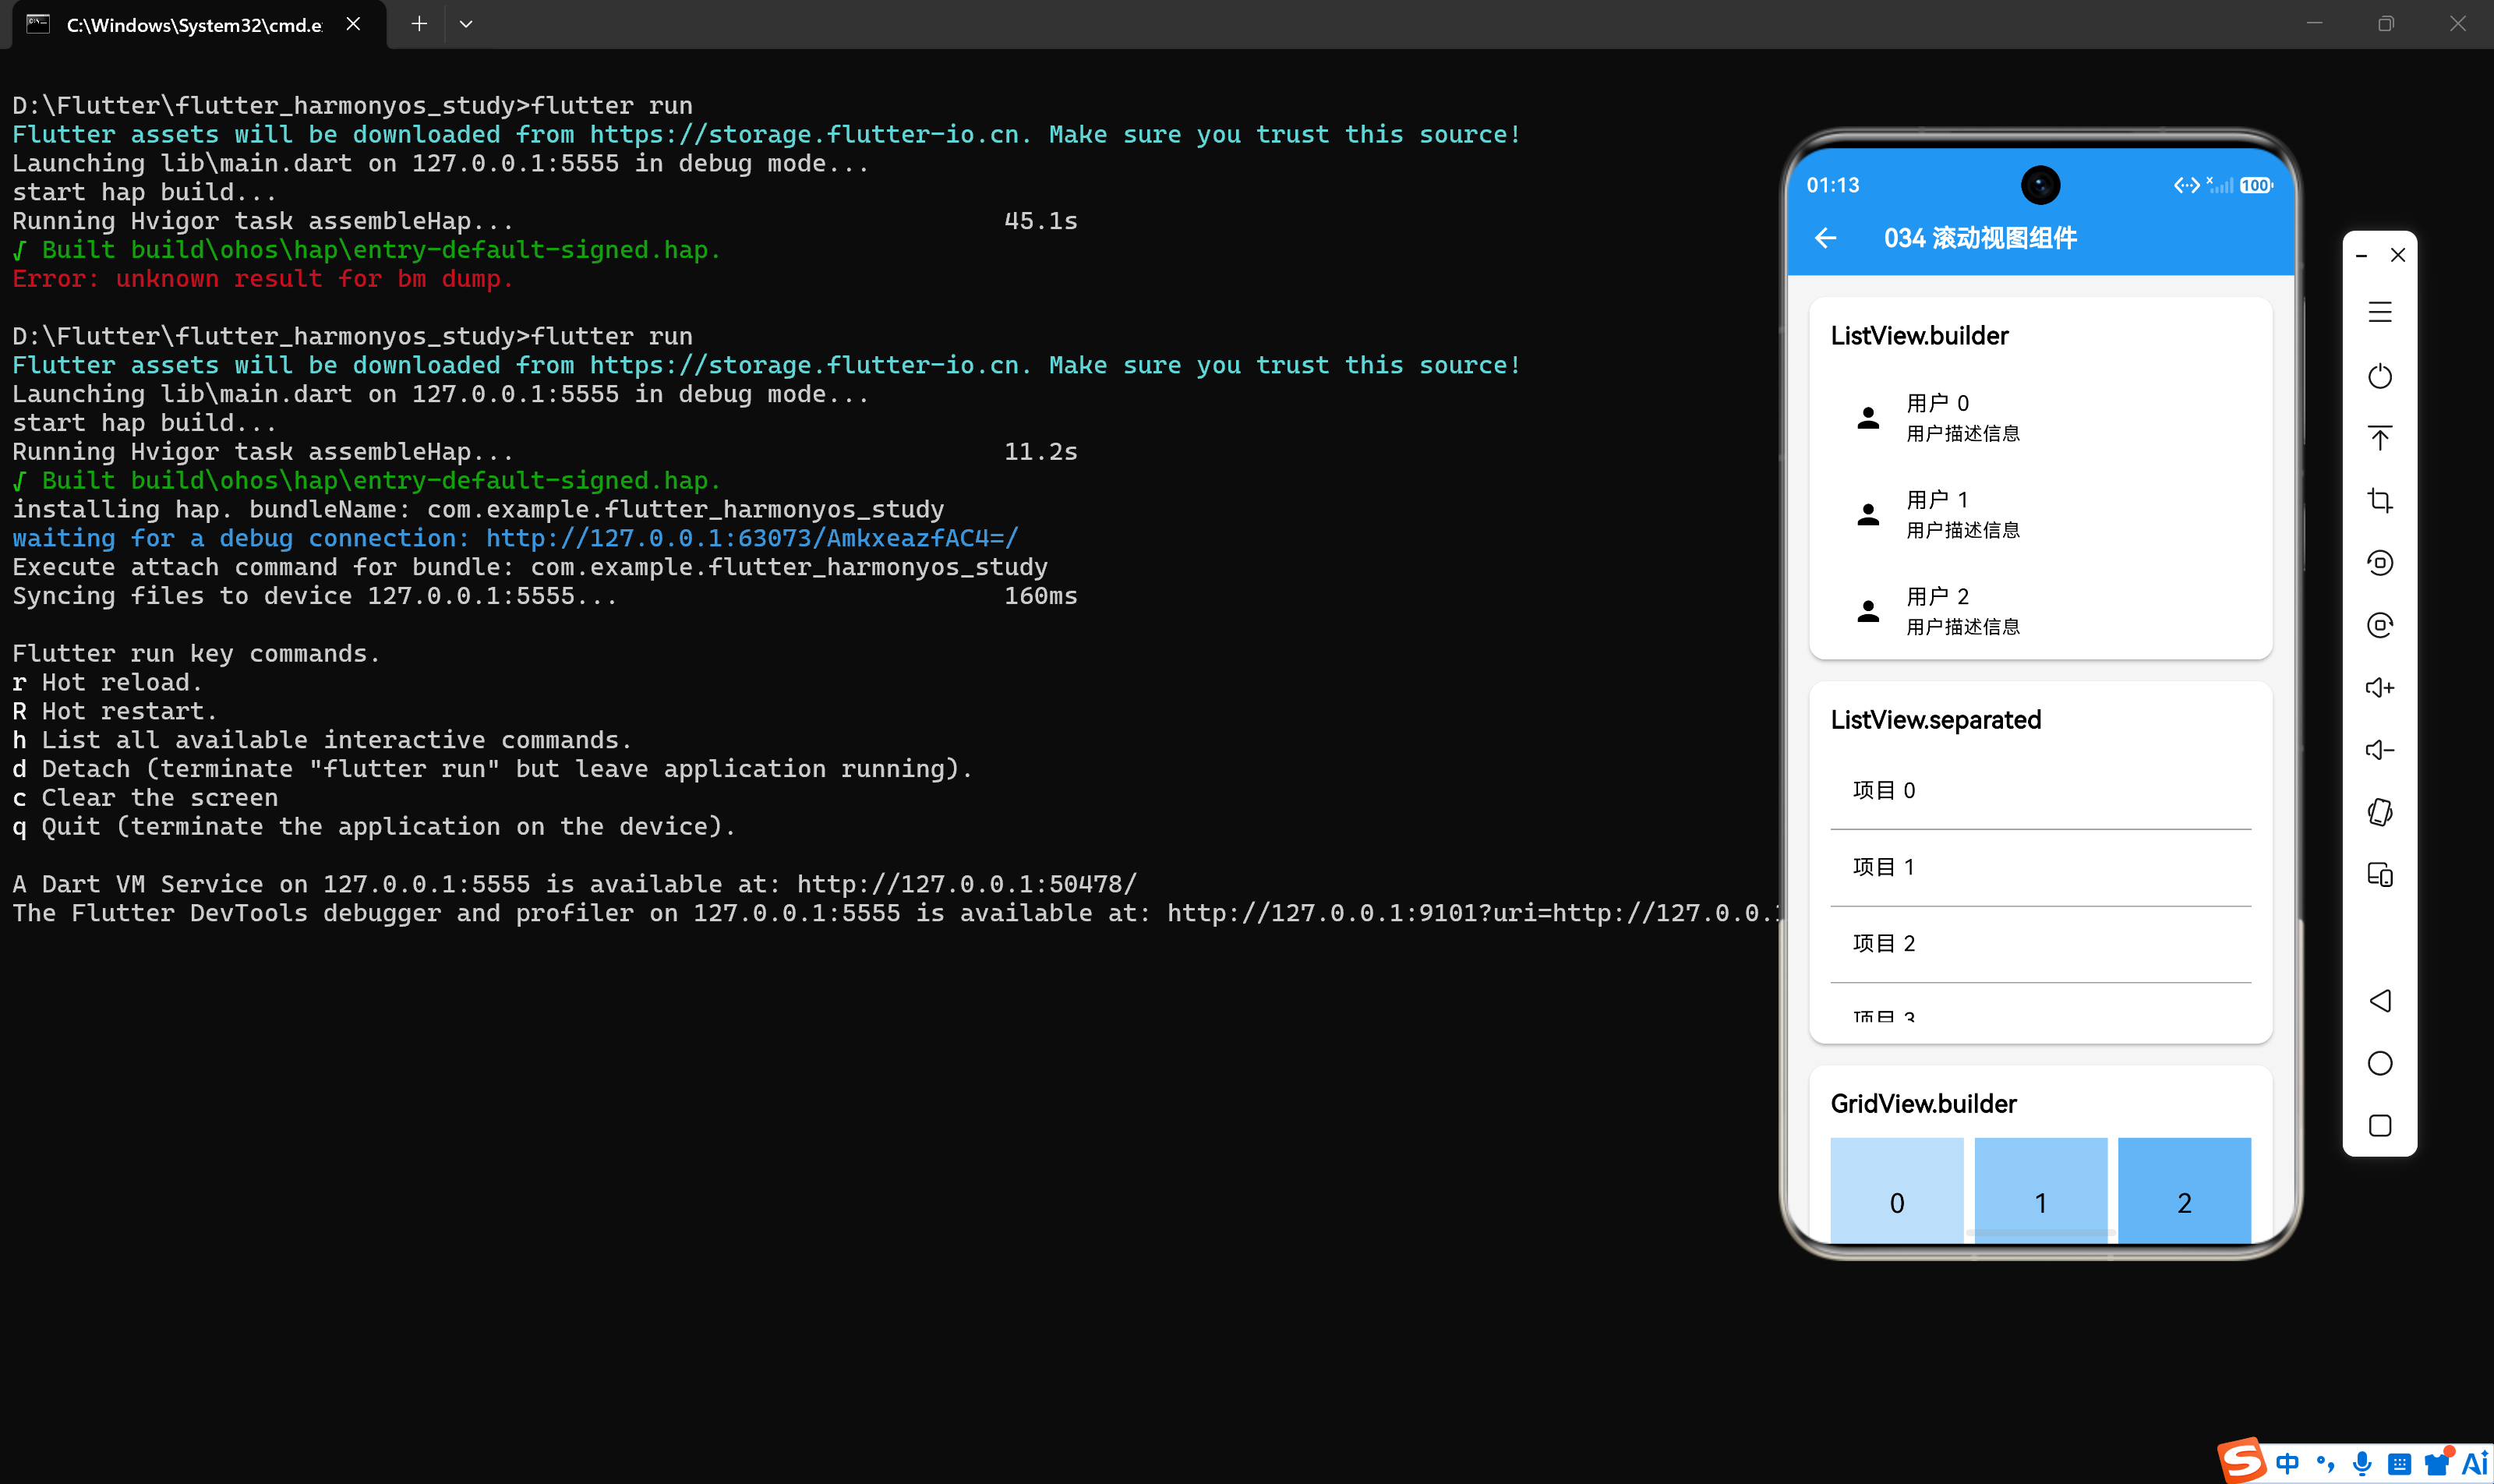Click the upward arrow with bar icon in emulator toolbar

pos(2380,438)
